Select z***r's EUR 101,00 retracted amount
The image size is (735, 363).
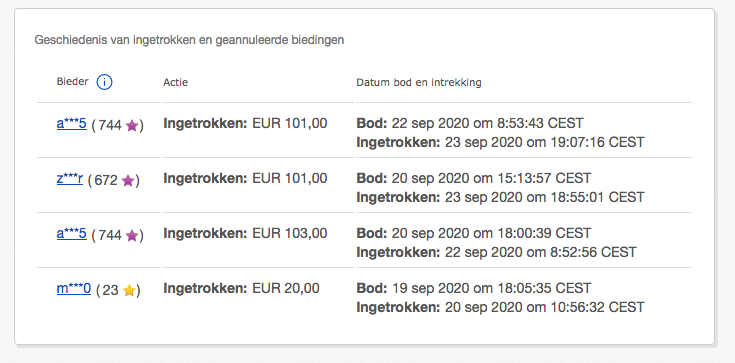(x=290, y=179)
